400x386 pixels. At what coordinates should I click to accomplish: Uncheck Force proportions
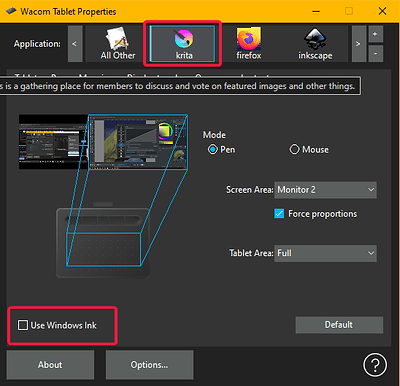279,214
